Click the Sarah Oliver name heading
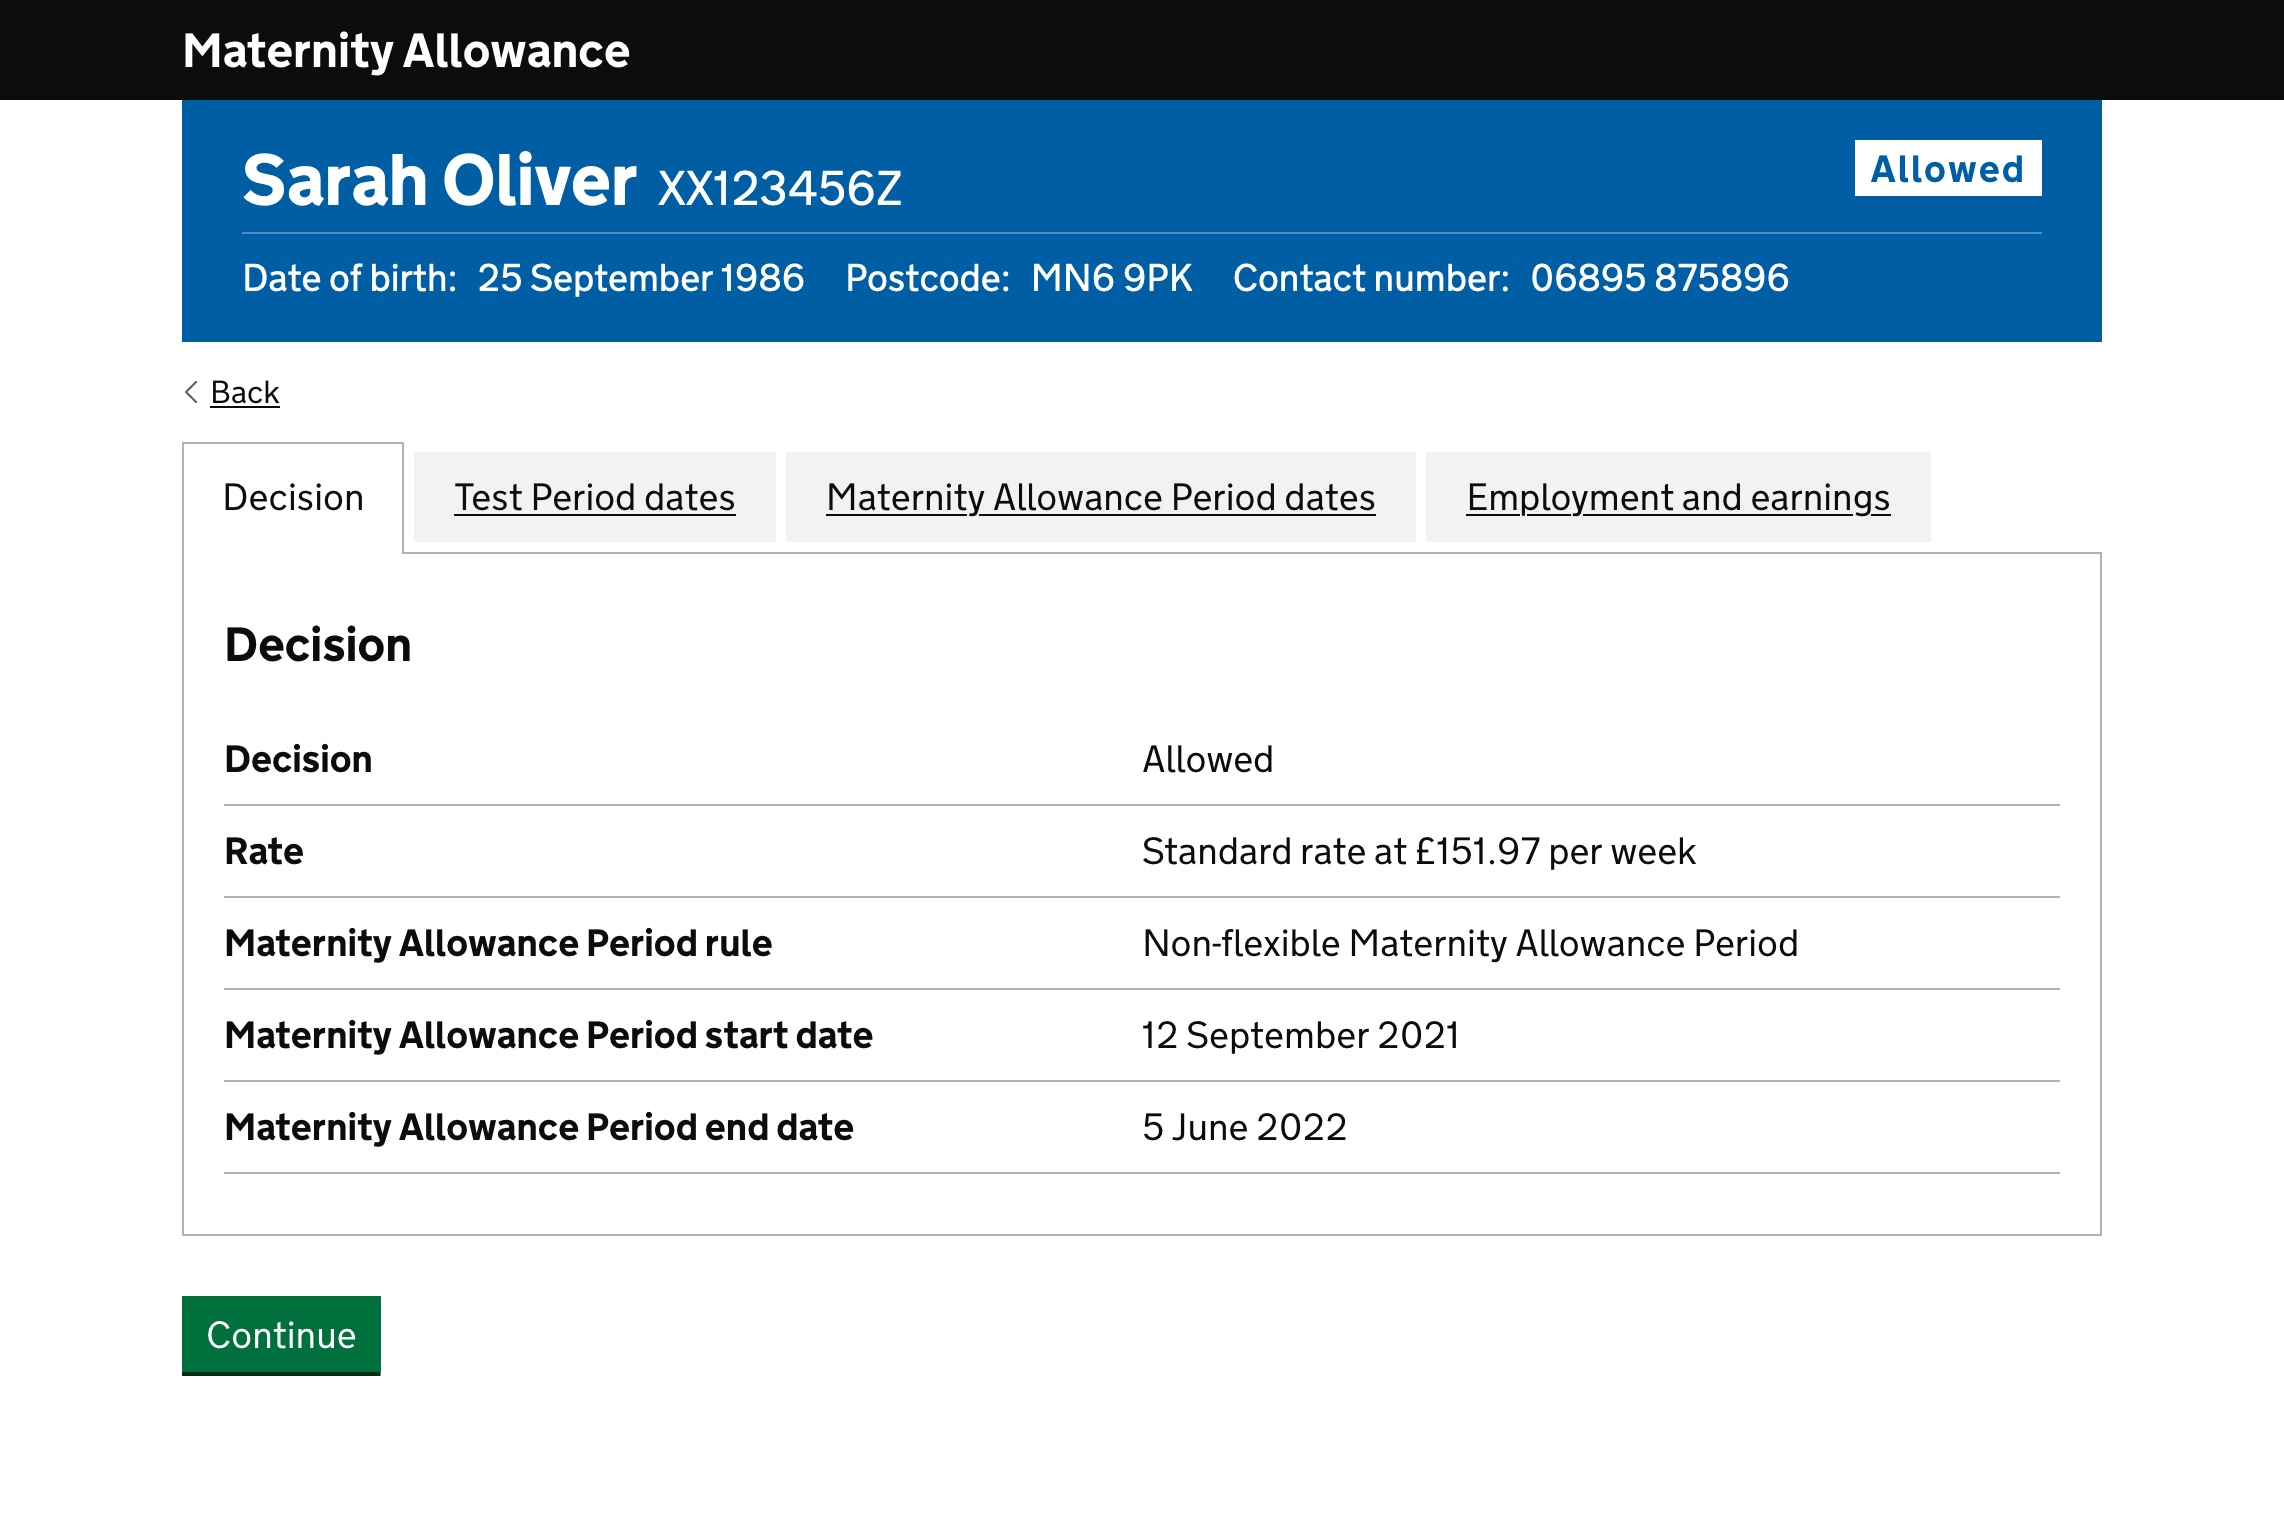 pos(439,181)
